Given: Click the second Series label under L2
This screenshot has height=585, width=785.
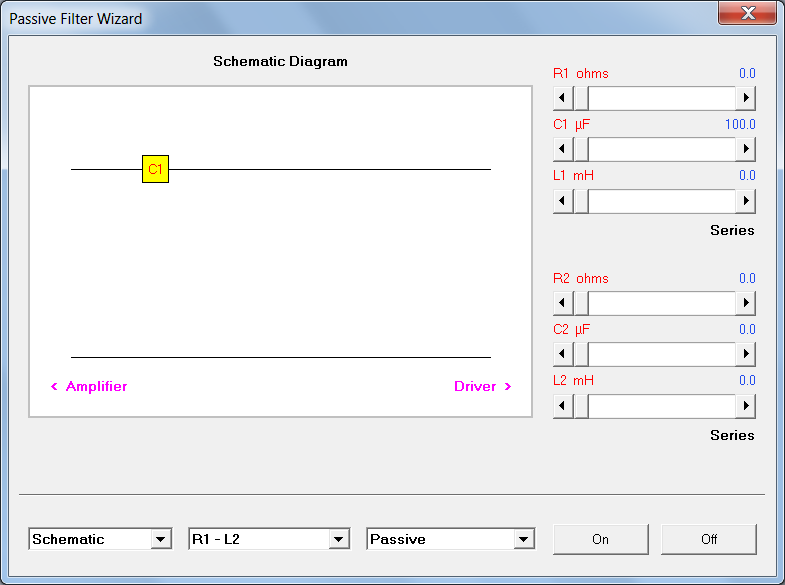Looking at the screenshot, I should pyautogui.click(x=732, y=435).
